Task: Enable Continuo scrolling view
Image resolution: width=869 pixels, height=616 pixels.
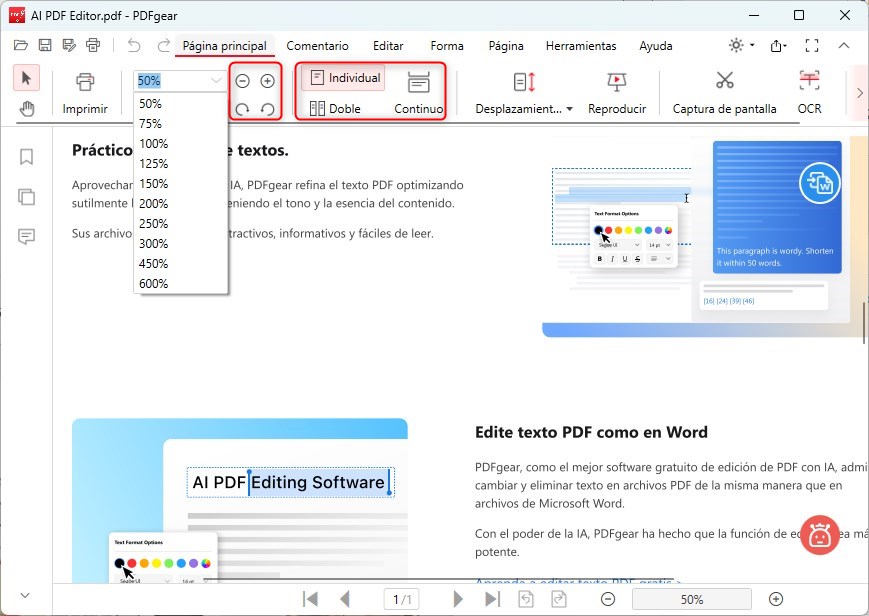Action: (x=418, y=93)
